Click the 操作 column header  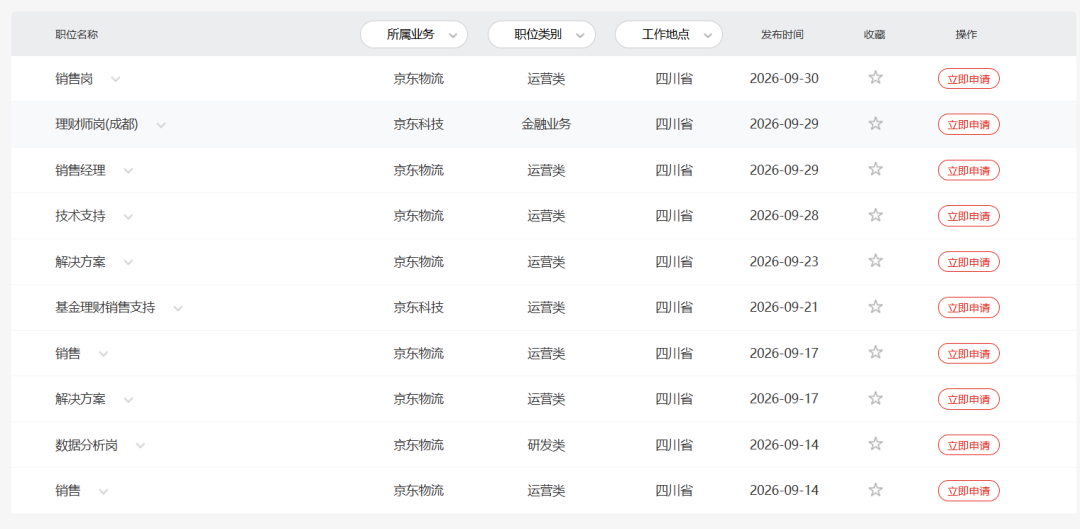pos(966,34)
